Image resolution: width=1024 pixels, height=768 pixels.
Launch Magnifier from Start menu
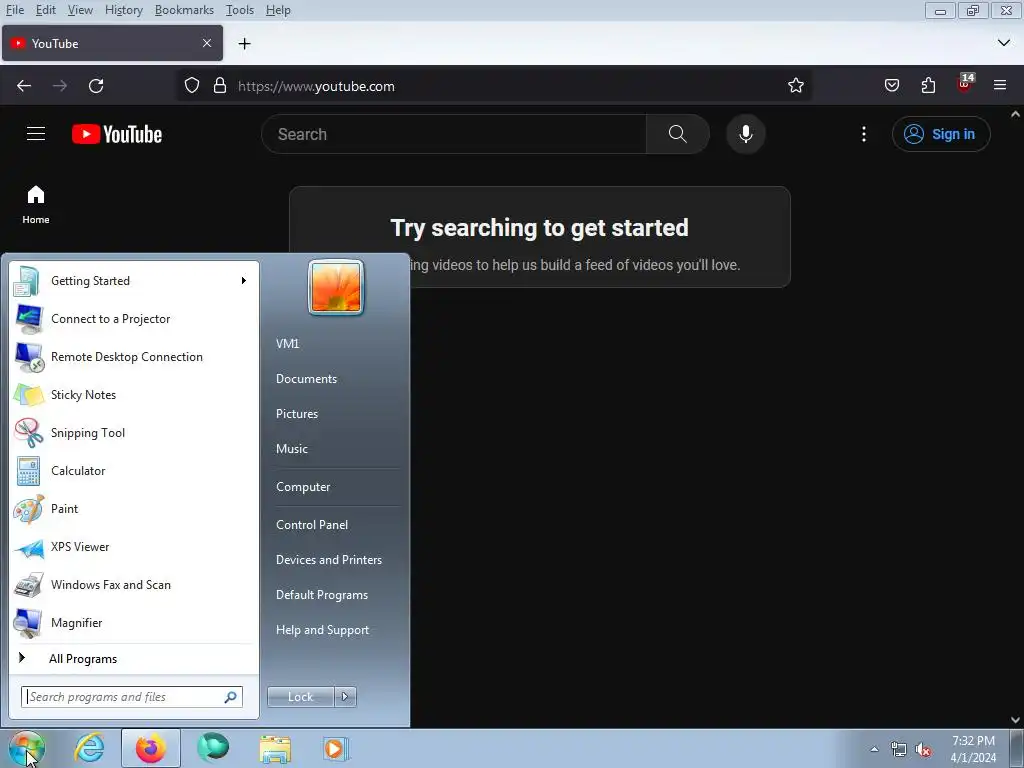(x=134, y=623)
